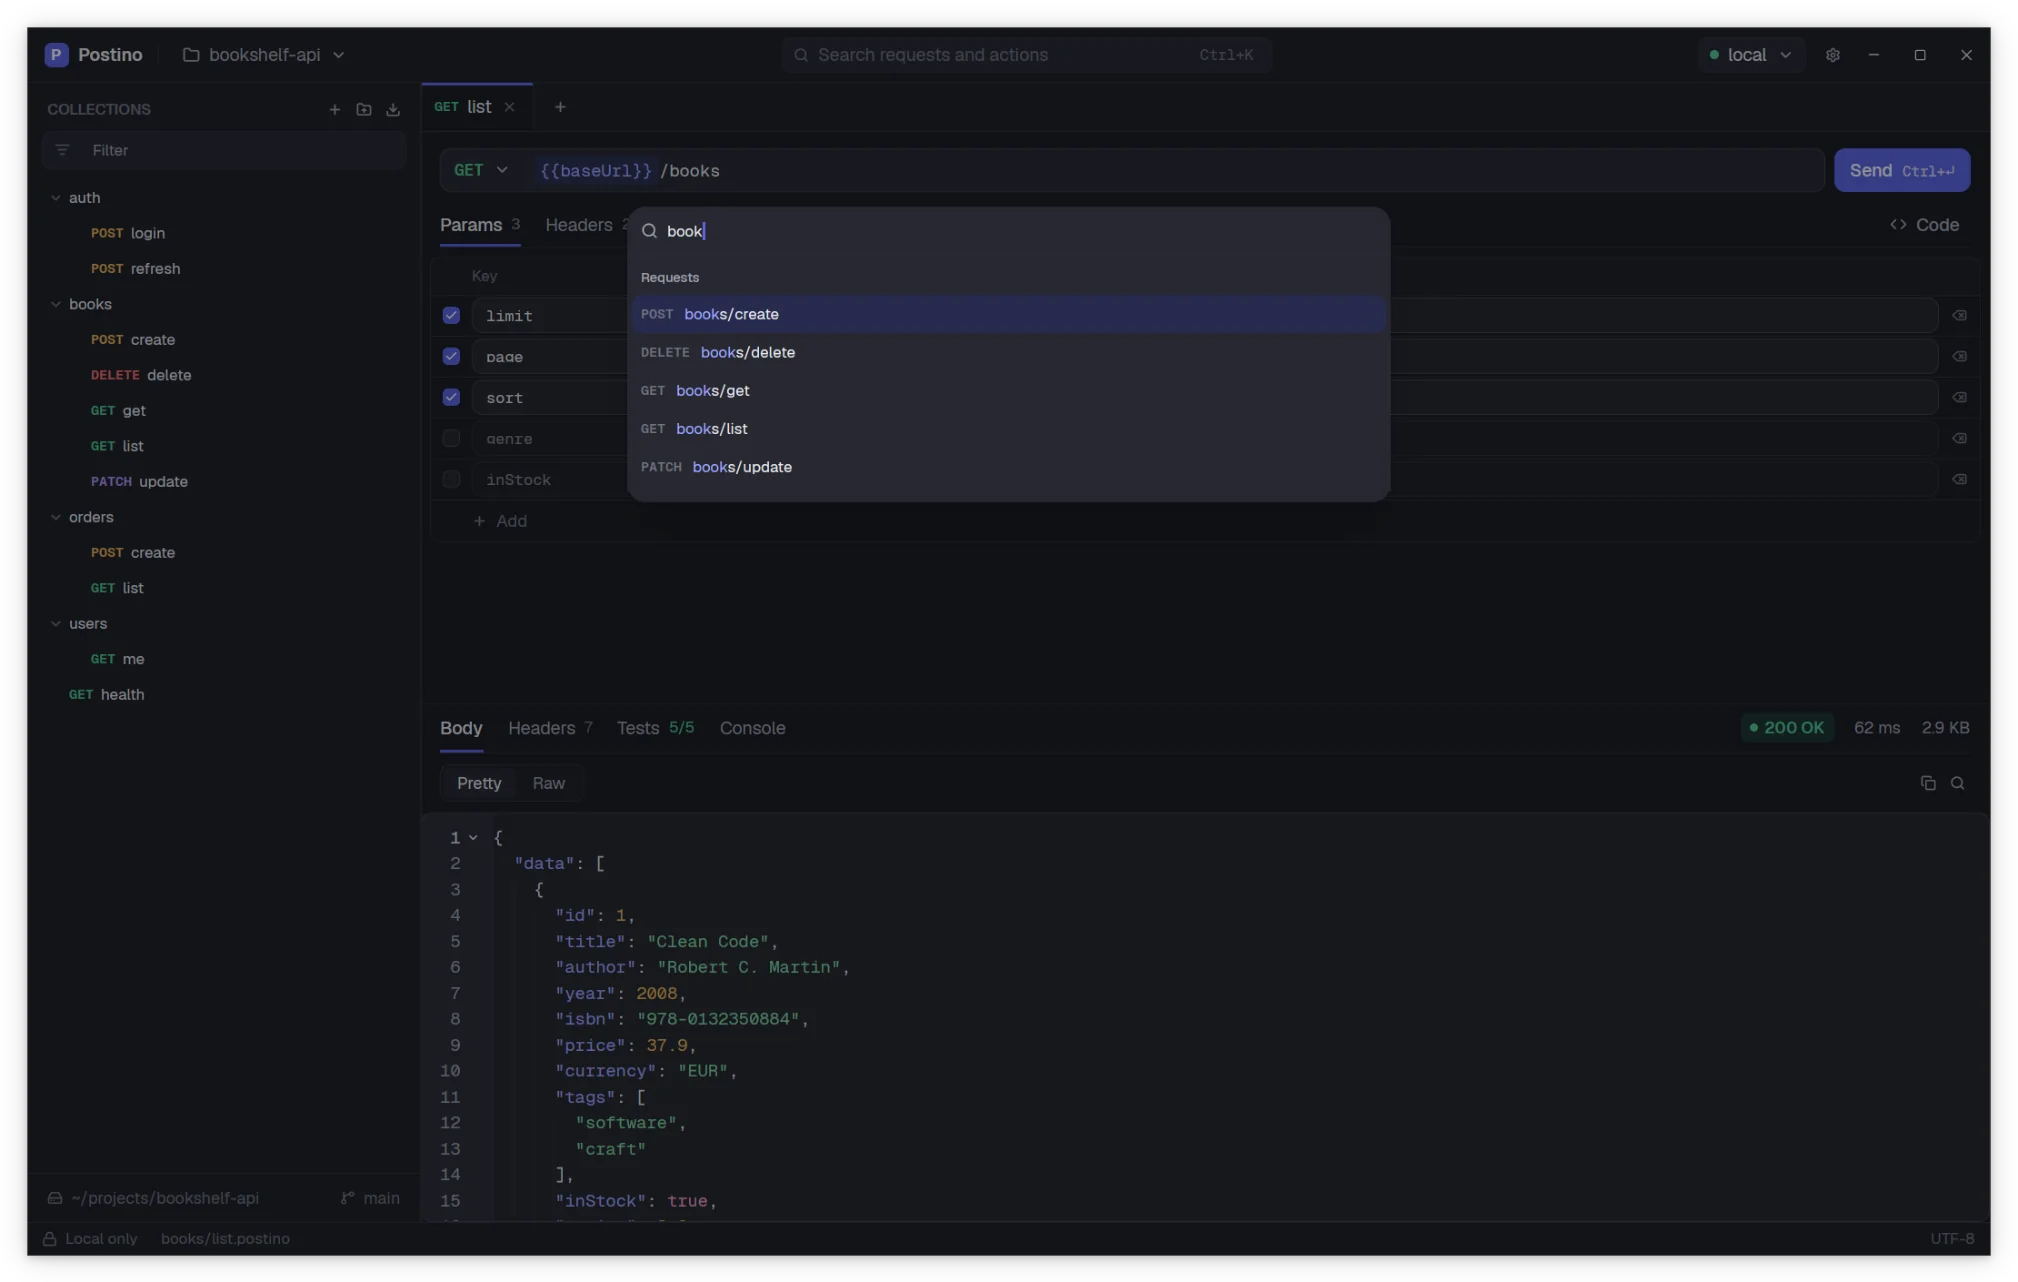Screen dimensions: 2018x1282
Task: Uncheck the page parameter checkbox
Action: click(451, 356)
